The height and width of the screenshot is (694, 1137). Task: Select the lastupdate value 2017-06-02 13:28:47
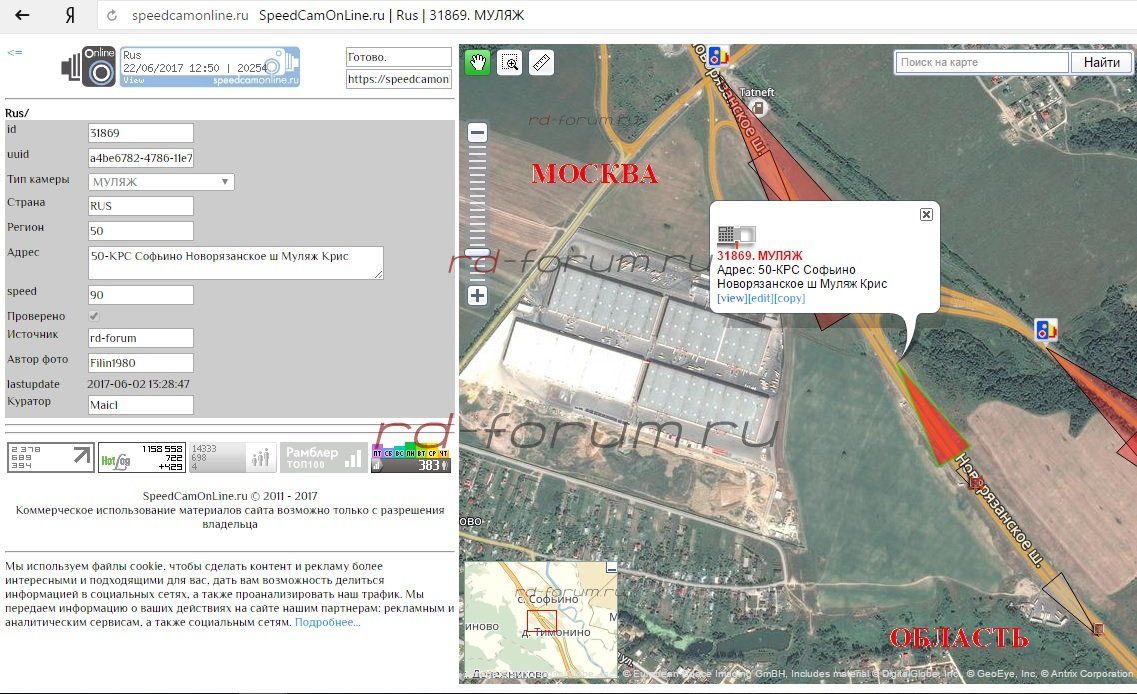[138, 384]
